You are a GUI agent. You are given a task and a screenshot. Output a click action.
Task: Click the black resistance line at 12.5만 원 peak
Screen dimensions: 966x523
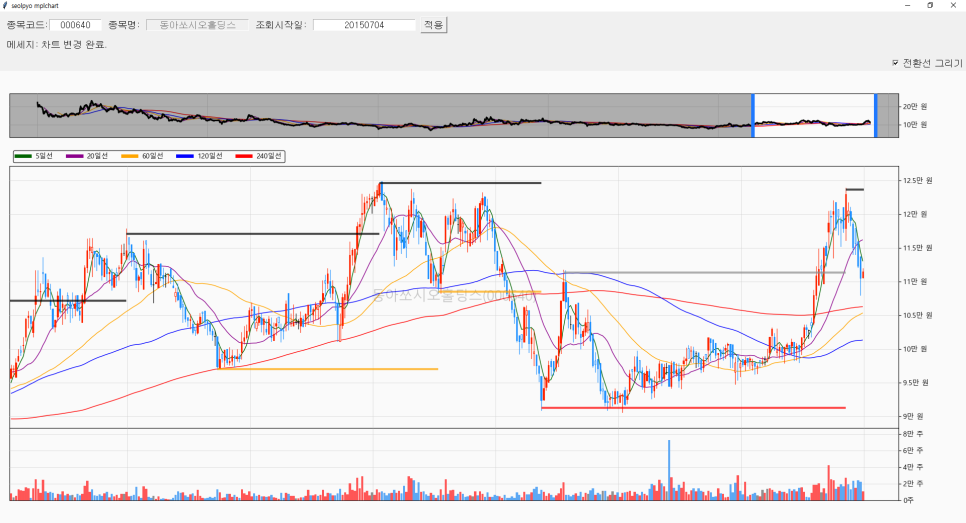click(x=461, y=183)
